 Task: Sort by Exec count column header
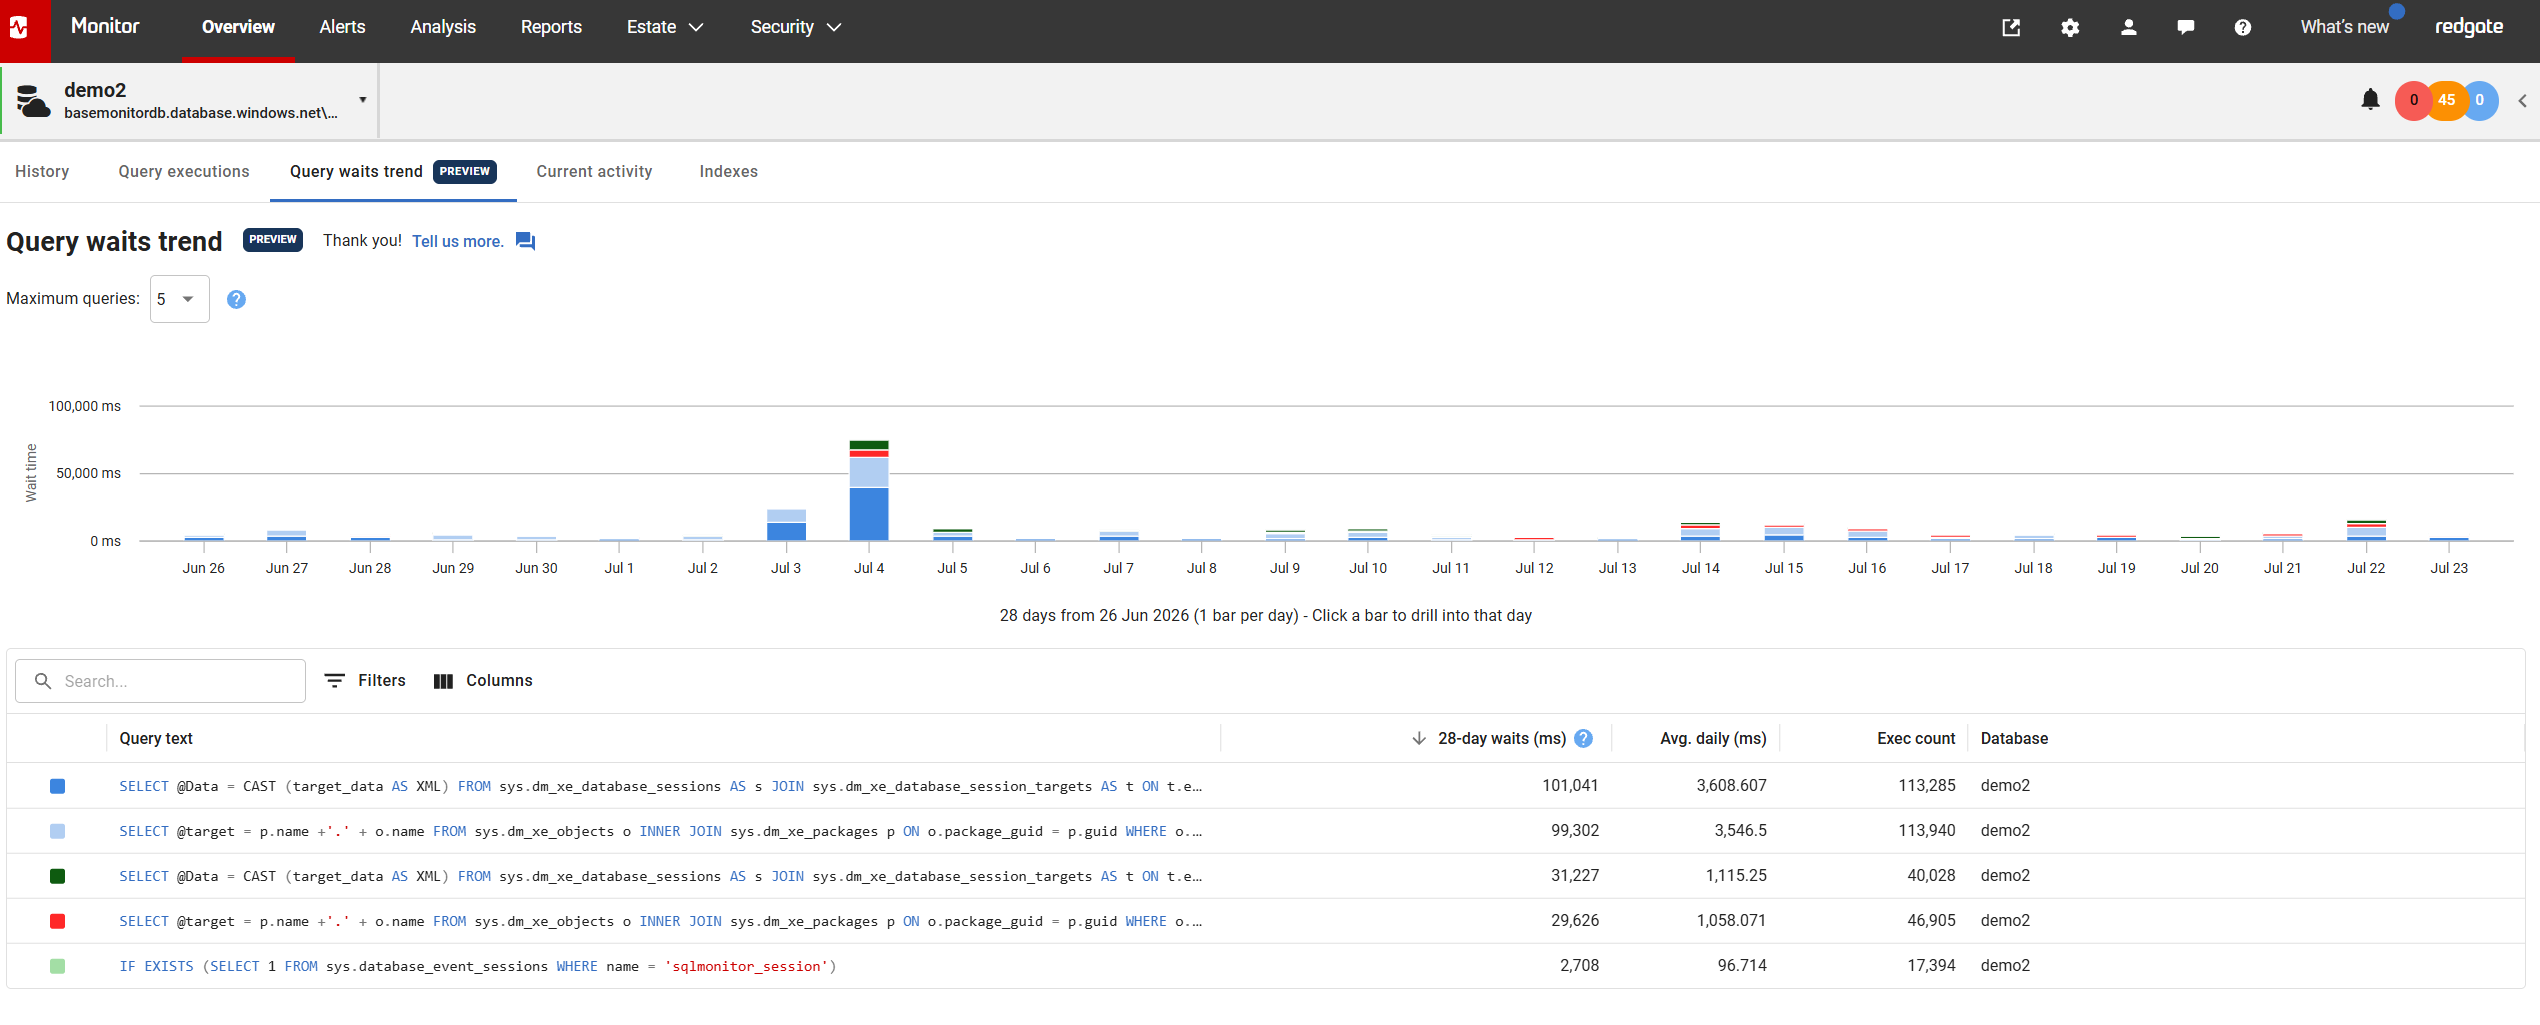pos(1916,738)
